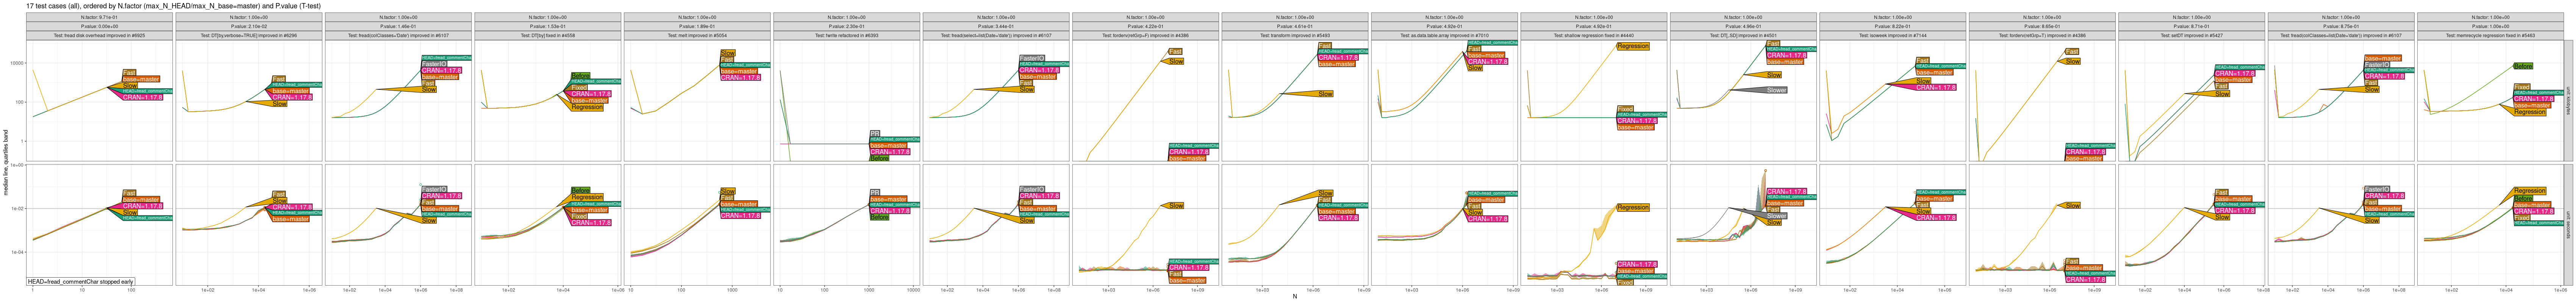Click the gray 'Slower' label in the DT[, .SD] panel
2576x303 pixels.
tap(1776, 90)
